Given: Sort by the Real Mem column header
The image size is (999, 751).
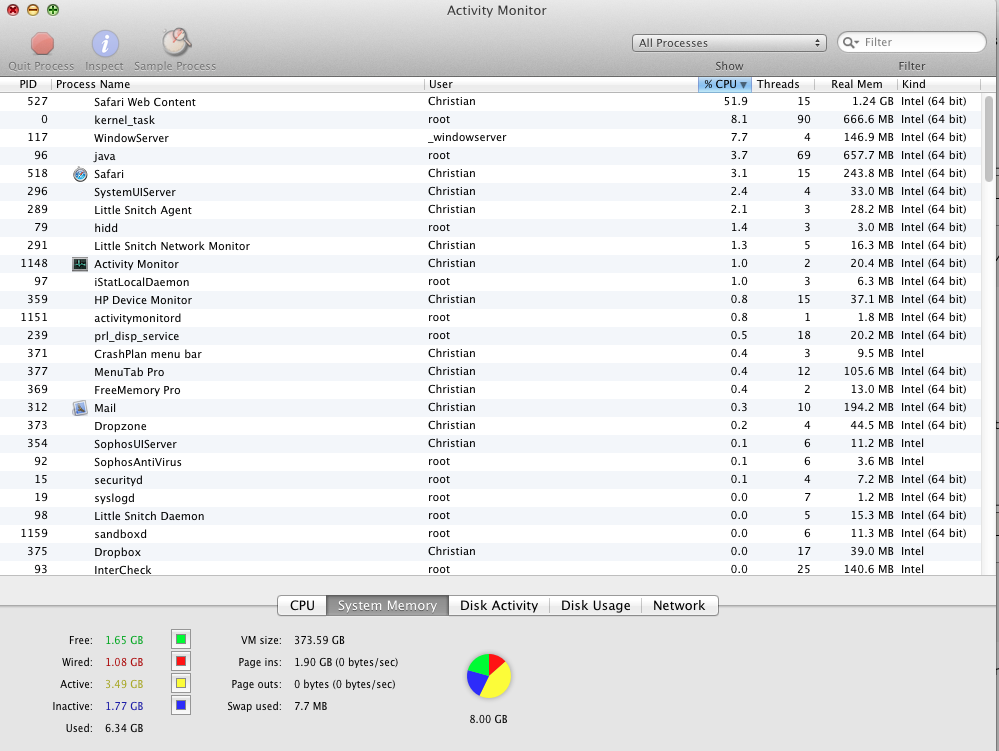Looking at the screenshot, I should coord(856,84).
